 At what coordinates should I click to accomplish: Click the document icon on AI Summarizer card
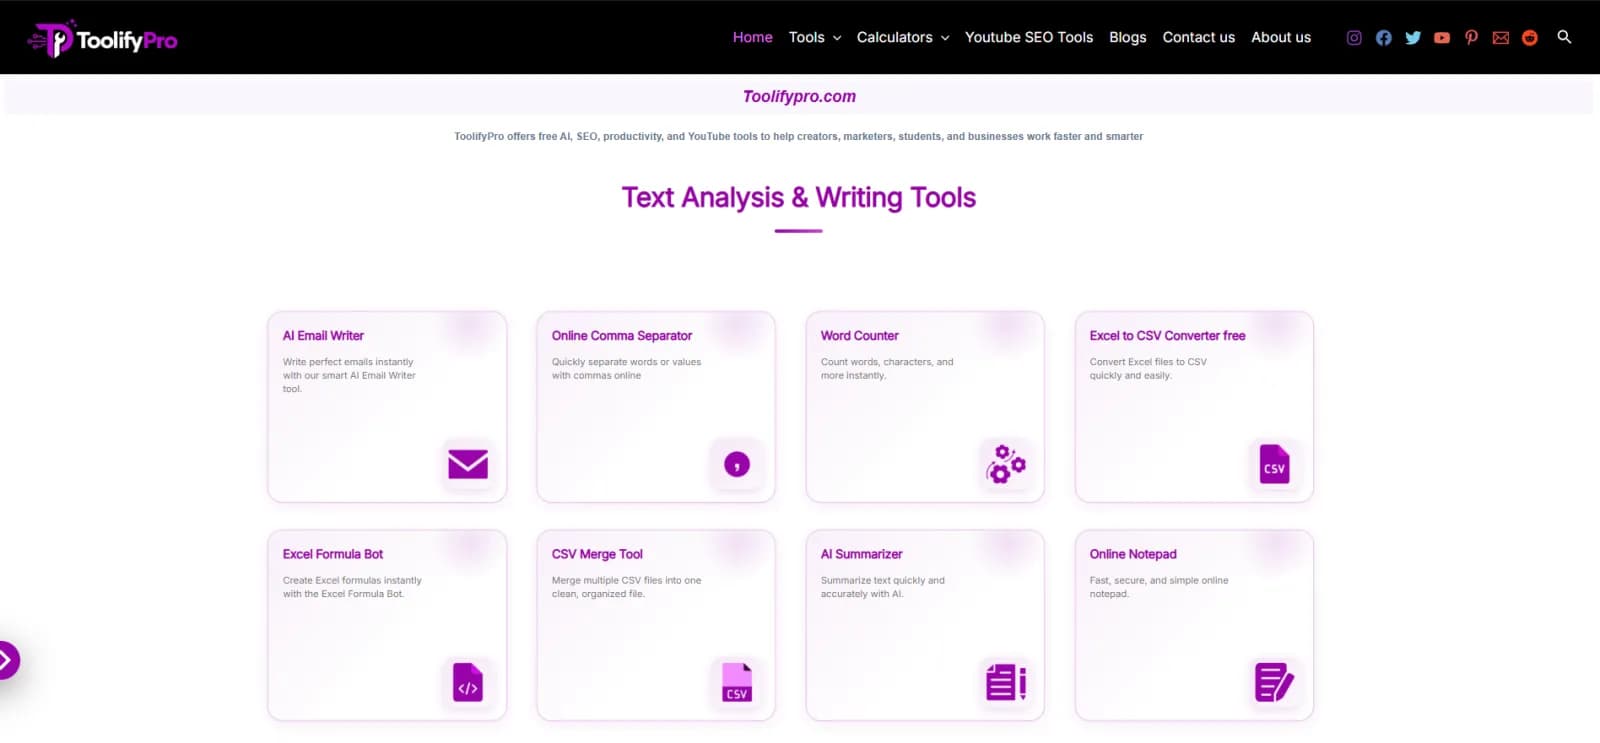[1006, 682]
